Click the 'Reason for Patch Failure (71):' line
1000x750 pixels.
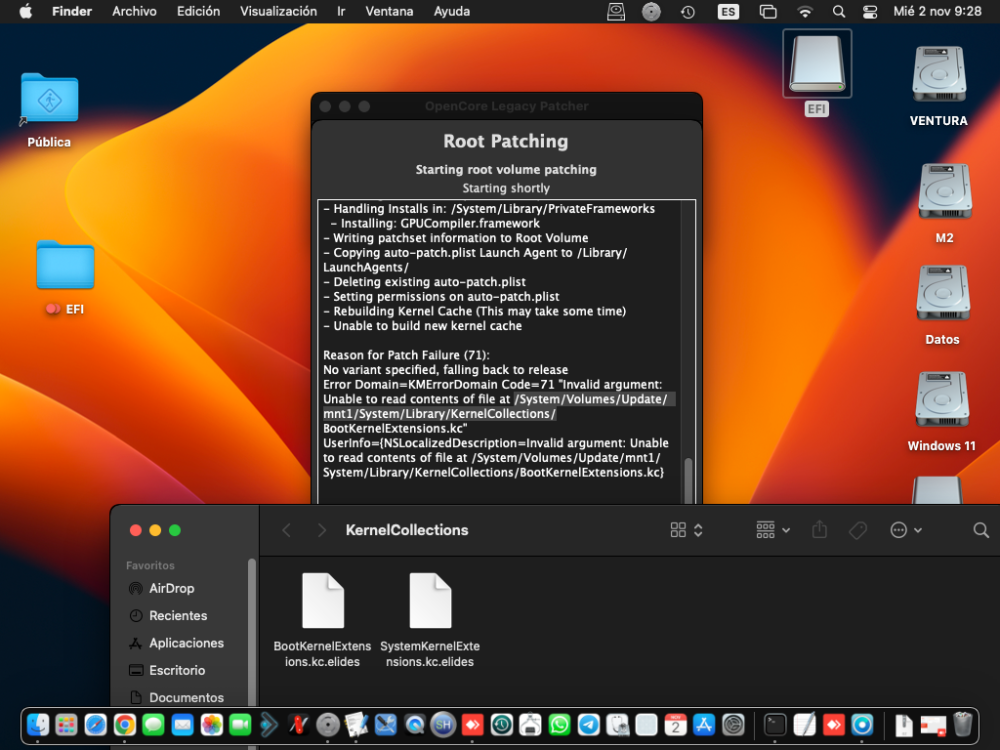click(406, 355)
